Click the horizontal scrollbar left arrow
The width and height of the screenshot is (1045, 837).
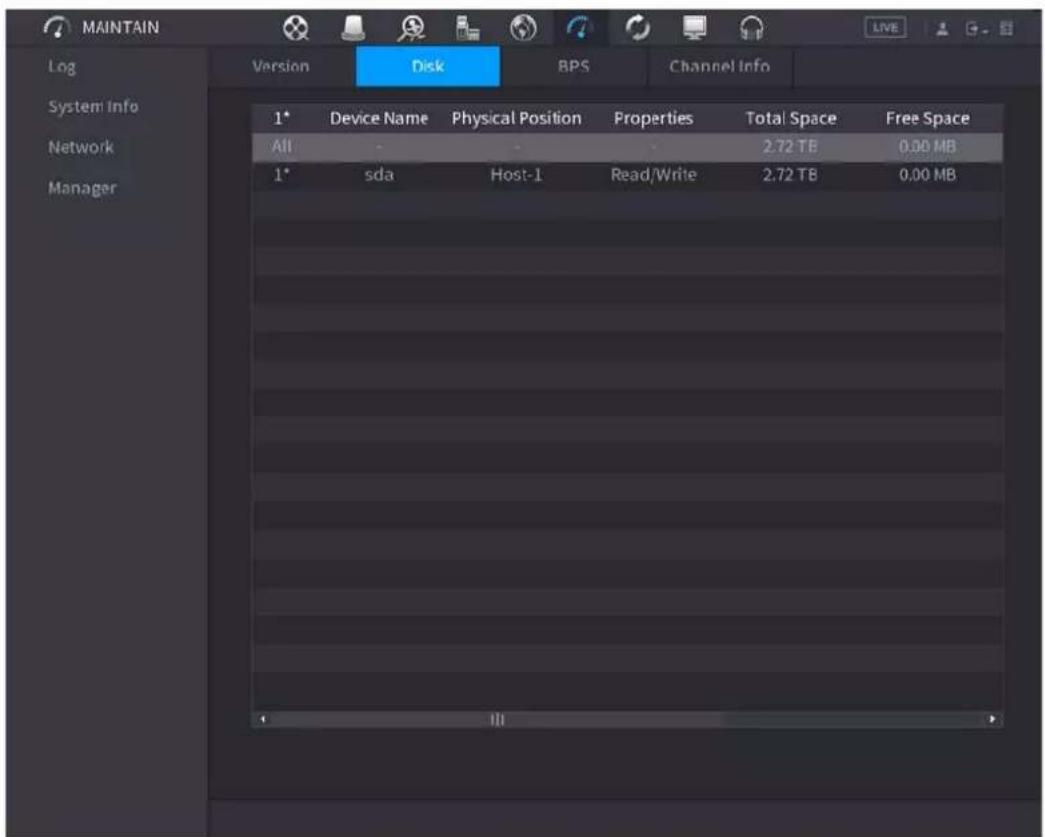pos(263,720)
